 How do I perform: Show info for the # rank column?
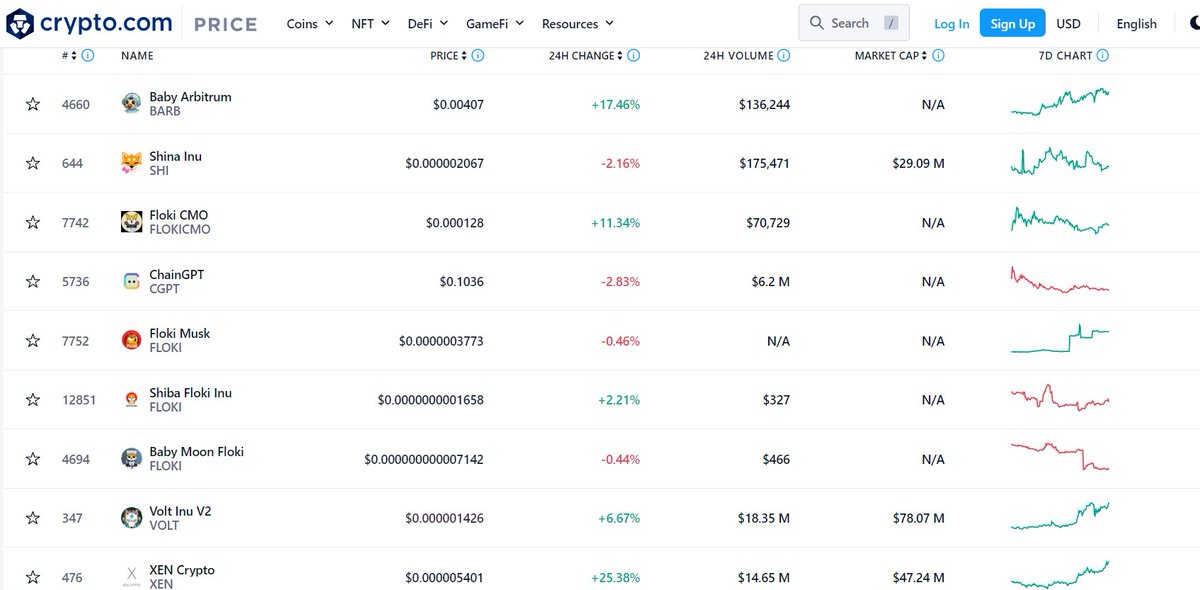[88, 56]
